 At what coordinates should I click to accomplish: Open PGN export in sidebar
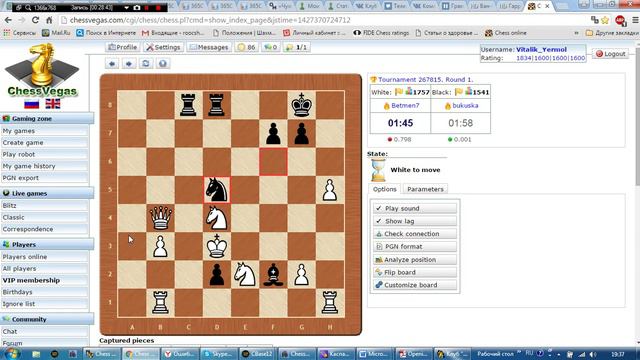tap(44, 178)
